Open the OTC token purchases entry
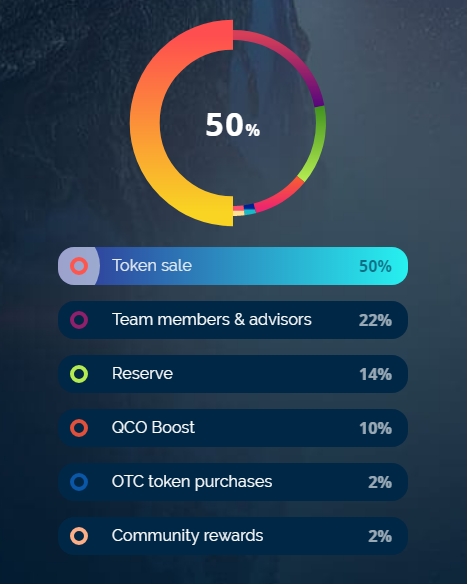Image resolution: width=467 pixels, height=584 pixels. tap(233, 482)
